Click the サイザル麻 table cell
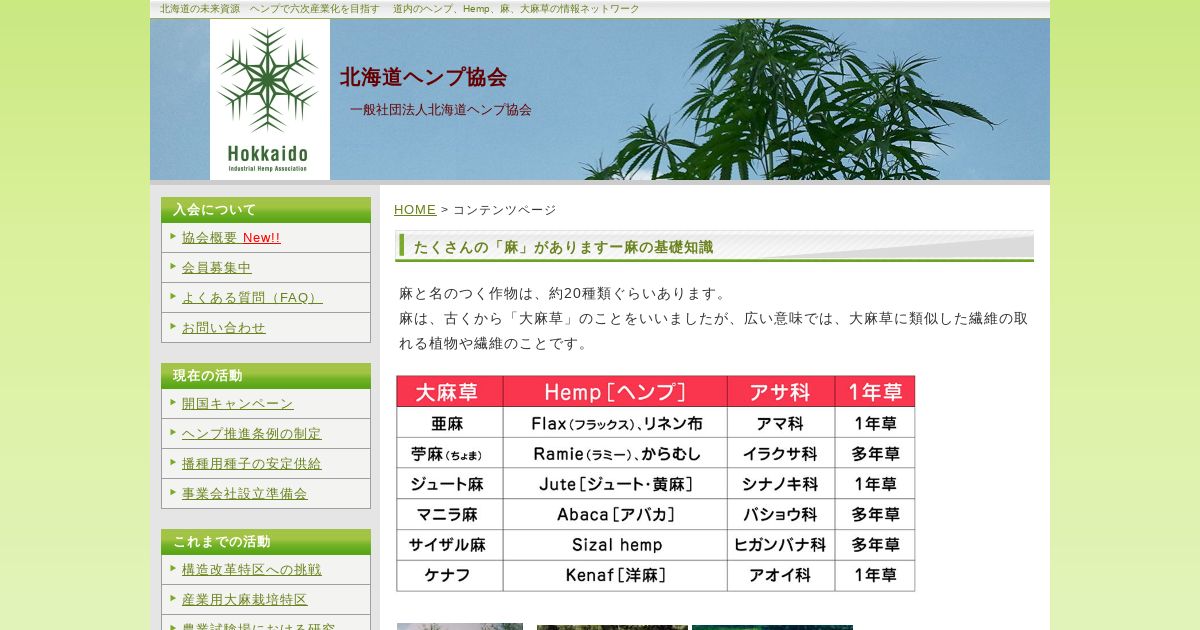The width and height of the screenshot is (1200, 630). pyautogui.click(x=450, y=545)
